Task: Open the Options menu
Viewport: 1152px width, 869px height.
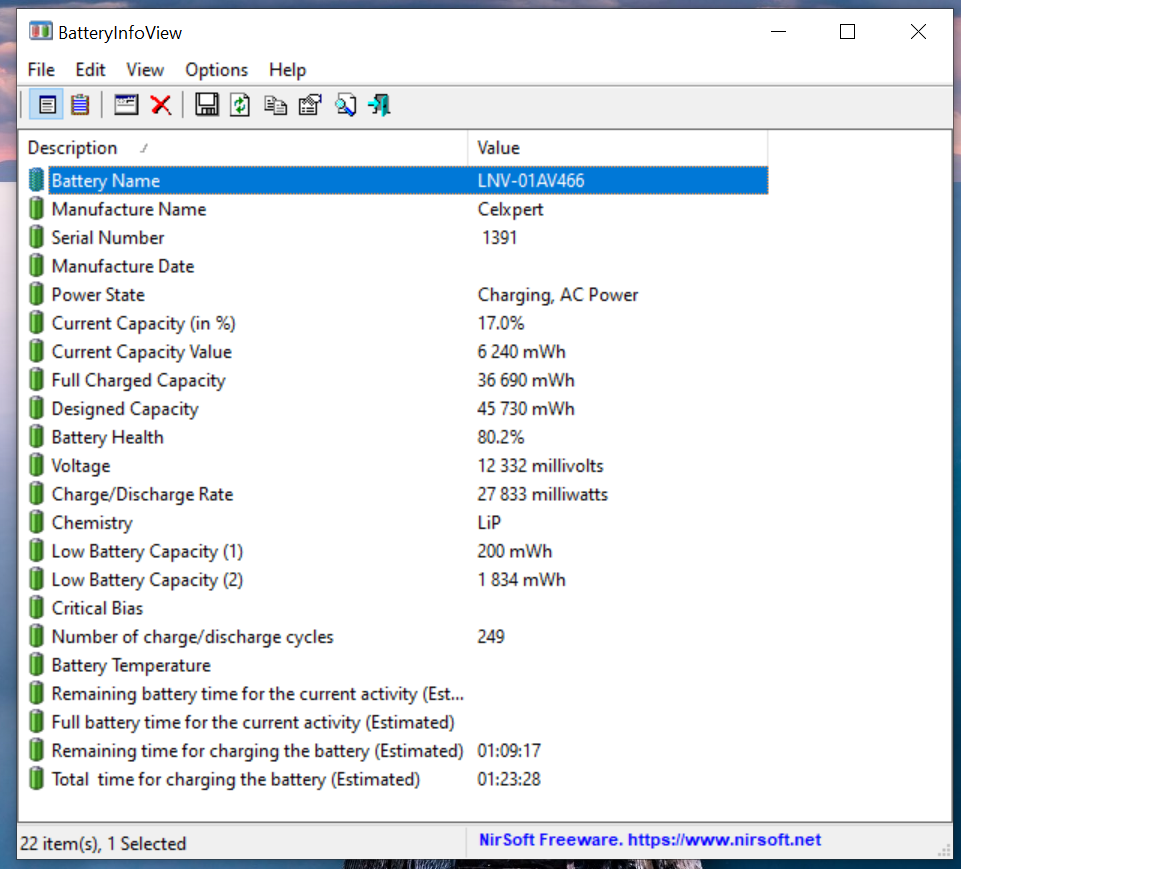Action: (x=216, y=70)
